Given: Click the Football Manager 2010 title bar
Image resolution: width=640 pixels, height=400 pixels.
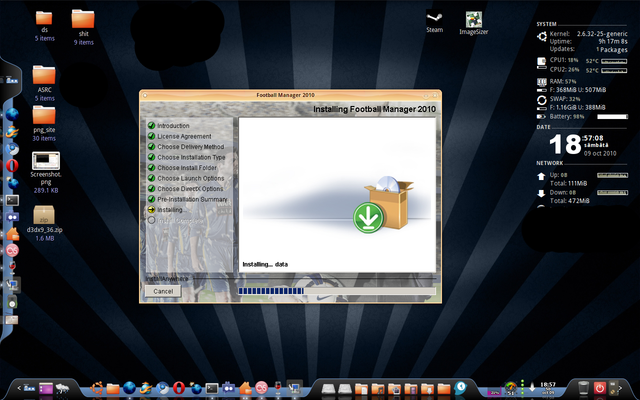Looking at the screenshot, I should pos(290,95).
